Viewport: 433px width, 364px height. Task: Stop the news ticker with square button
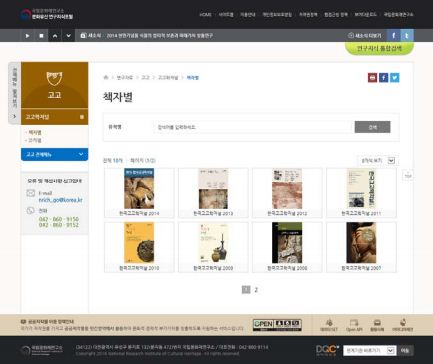(x=41, y=36)
